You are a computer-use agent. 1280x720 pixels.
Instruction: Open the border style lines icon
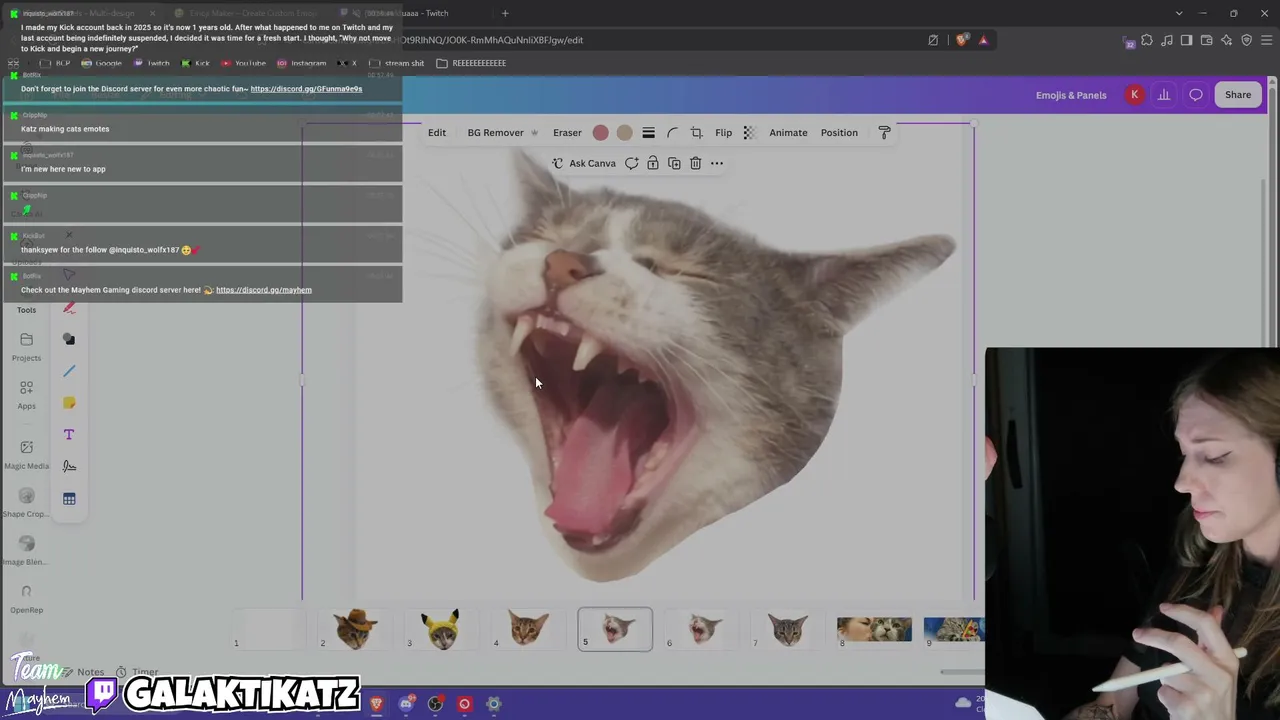[648, 133]
